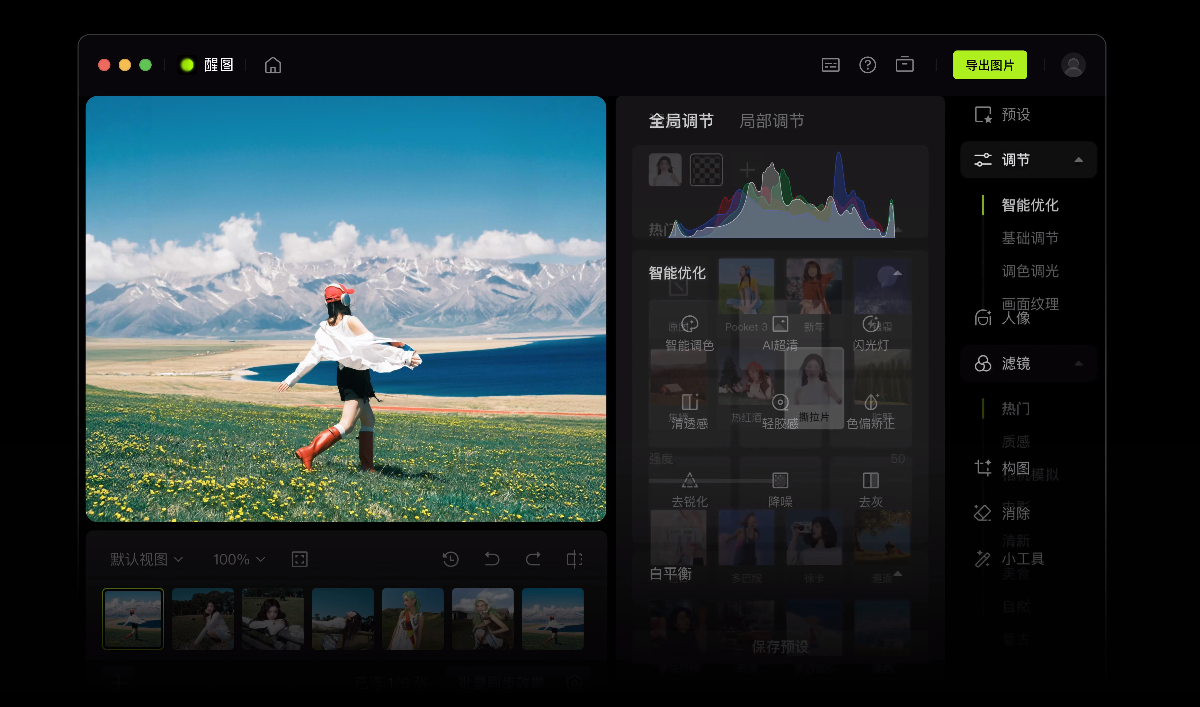The height and width of the screenshot is (707, 1200).
Task: Select the second filmstrip thumbnail
Action: click(x=203, y=619)
